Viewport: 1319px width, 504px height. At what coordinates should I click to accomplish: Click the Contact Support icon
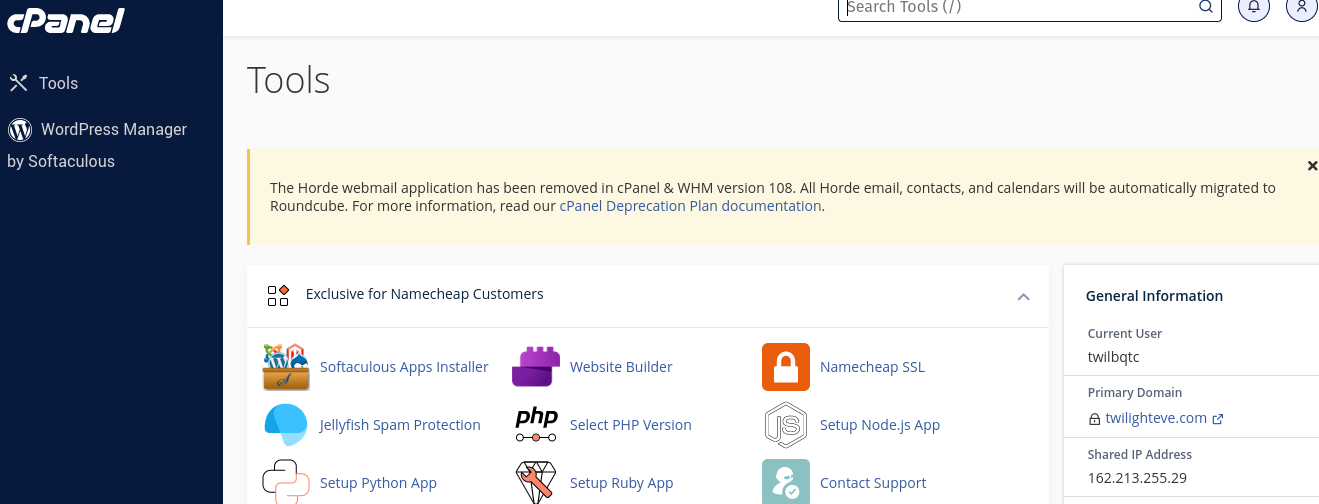(x=786, y=483)
